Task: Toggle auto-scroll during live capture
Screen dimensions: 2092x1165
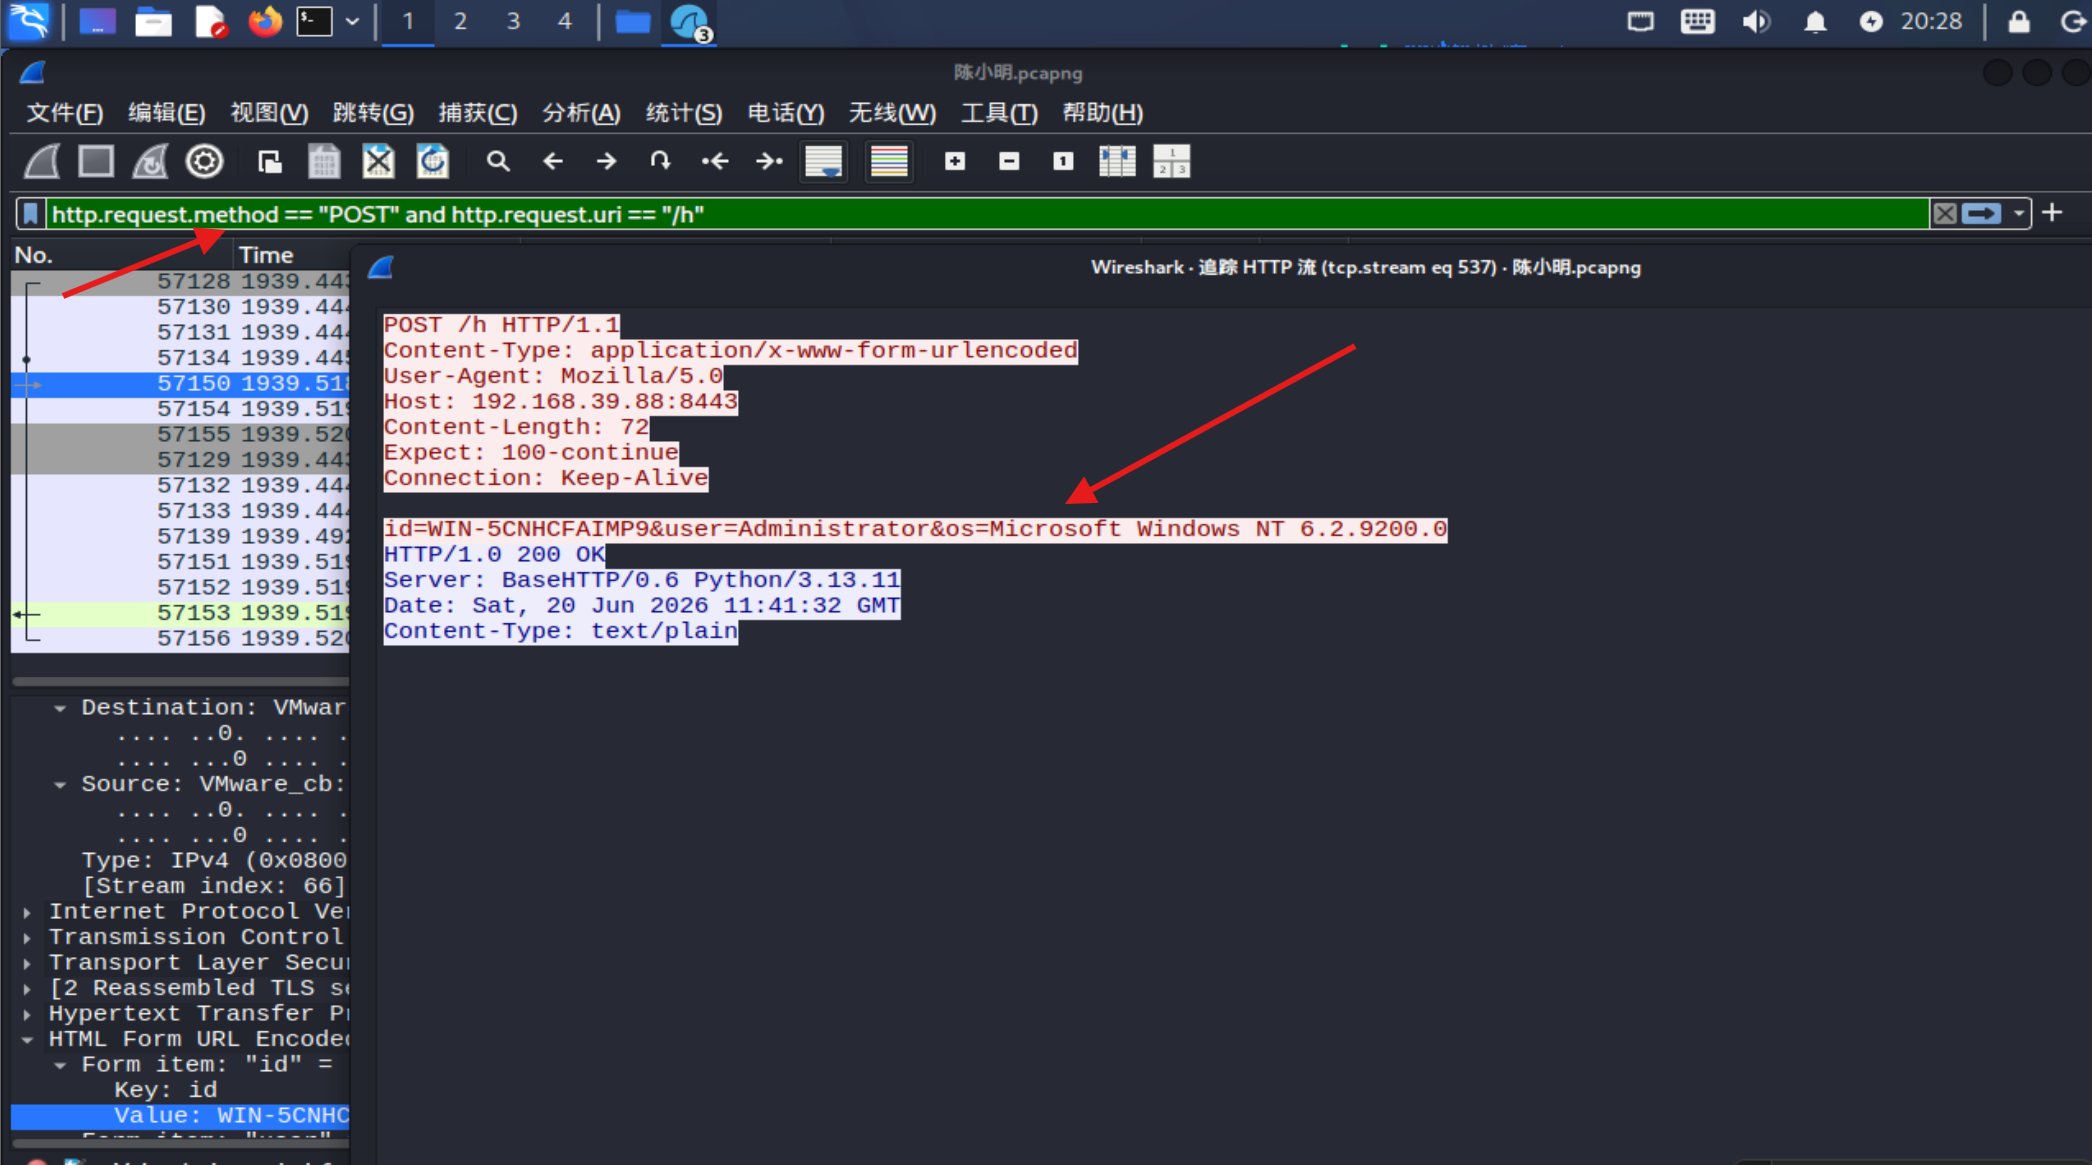Action: tap(824, 161)
